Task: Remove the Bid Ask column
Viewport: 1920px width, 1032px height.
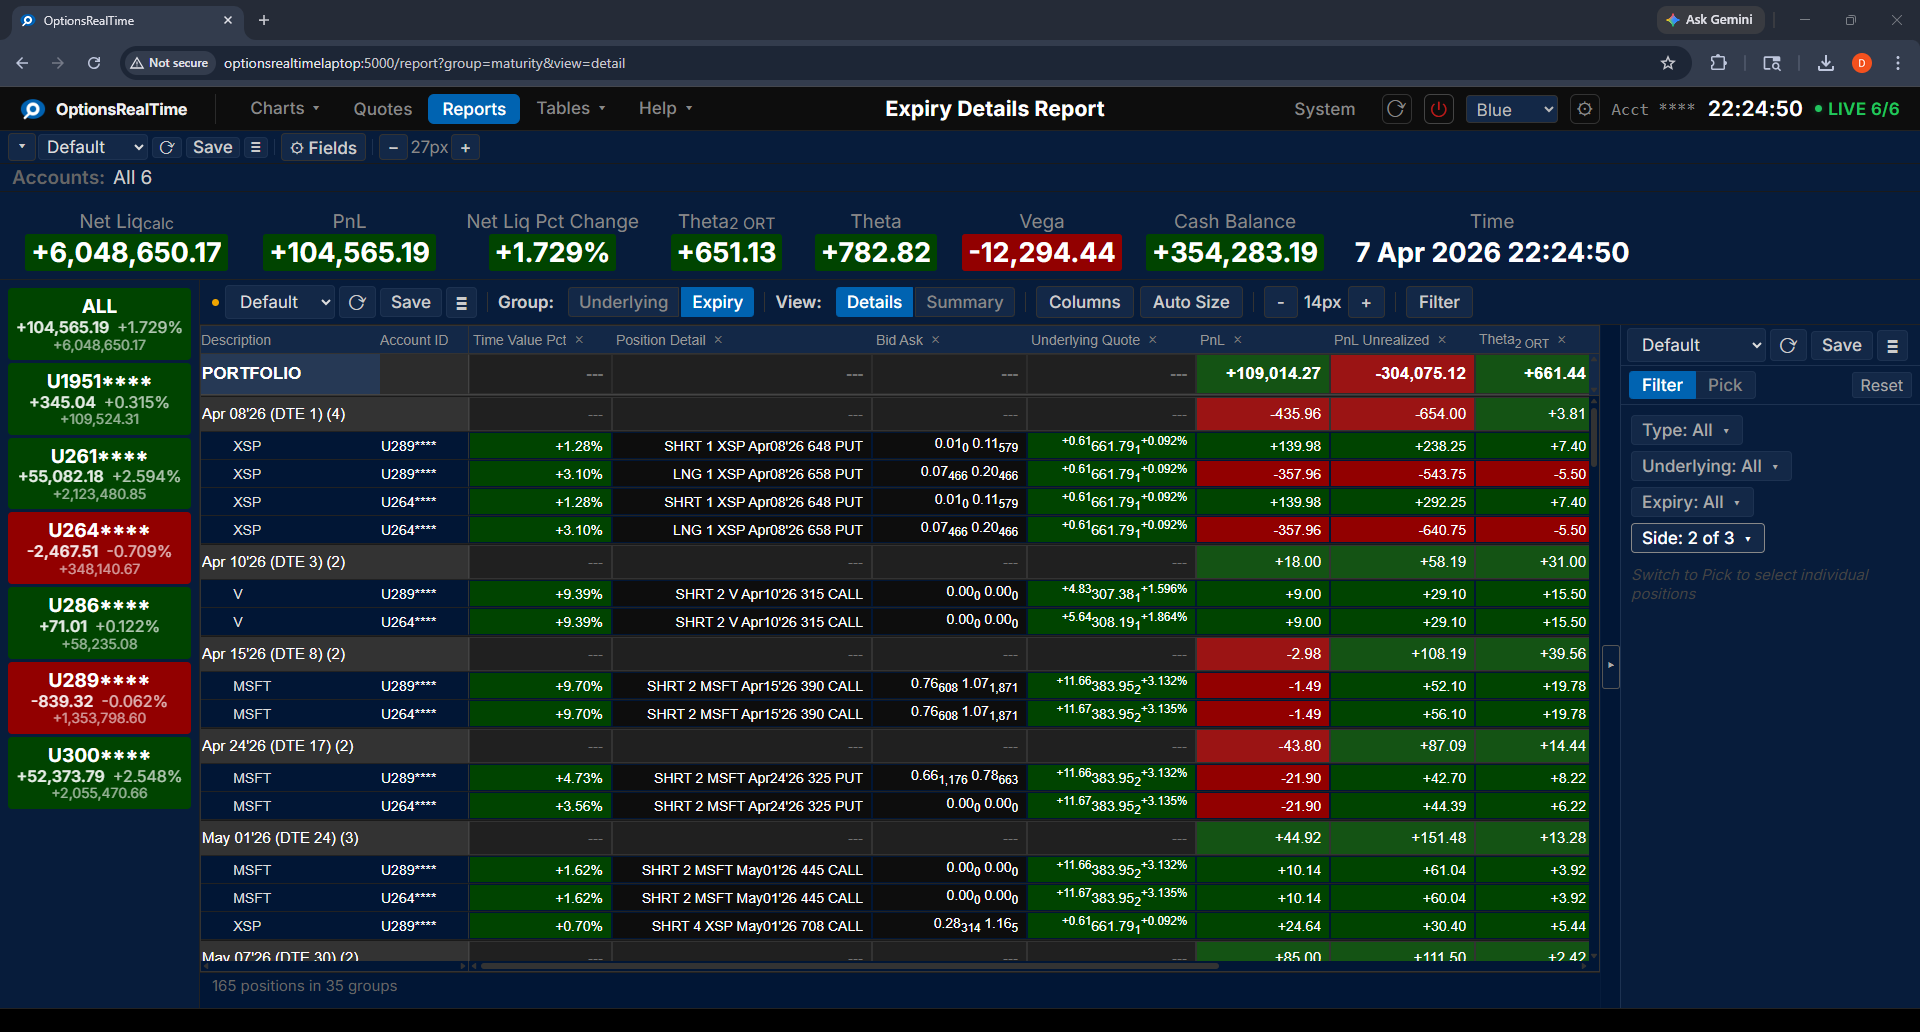Action: tap(936, 340)
